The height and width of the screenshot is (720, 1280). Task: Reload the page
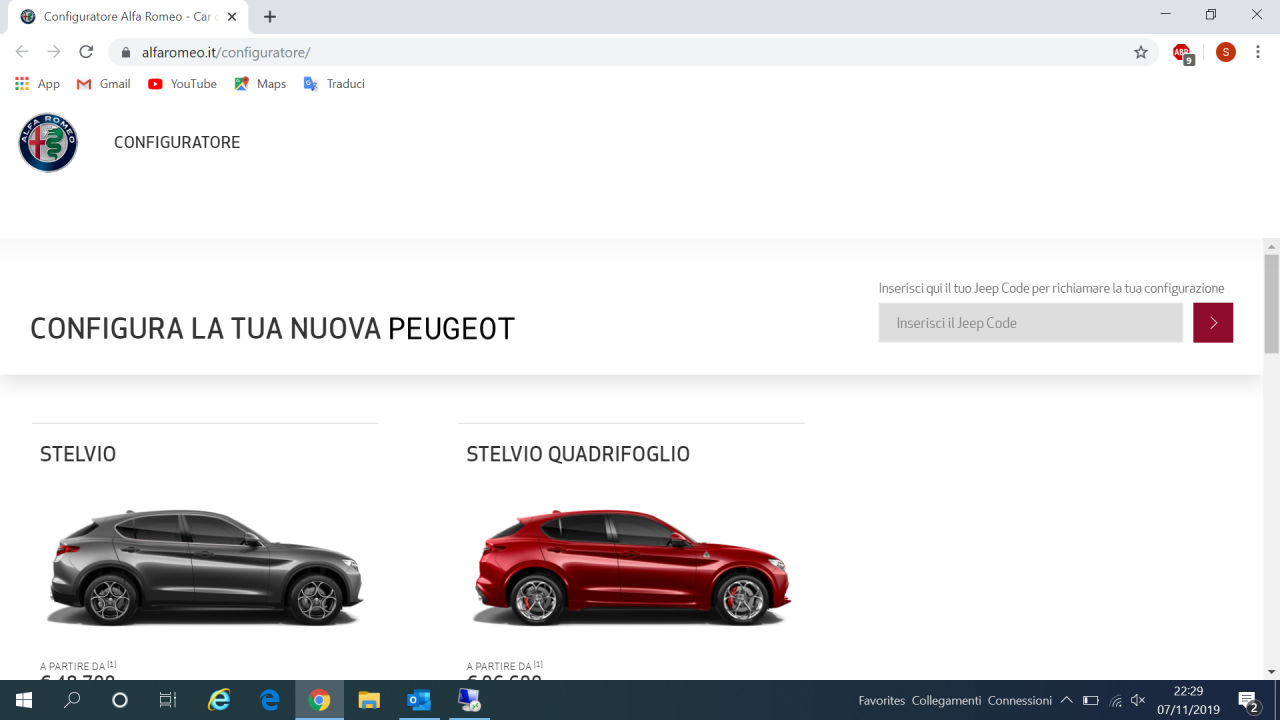point(86,52)
